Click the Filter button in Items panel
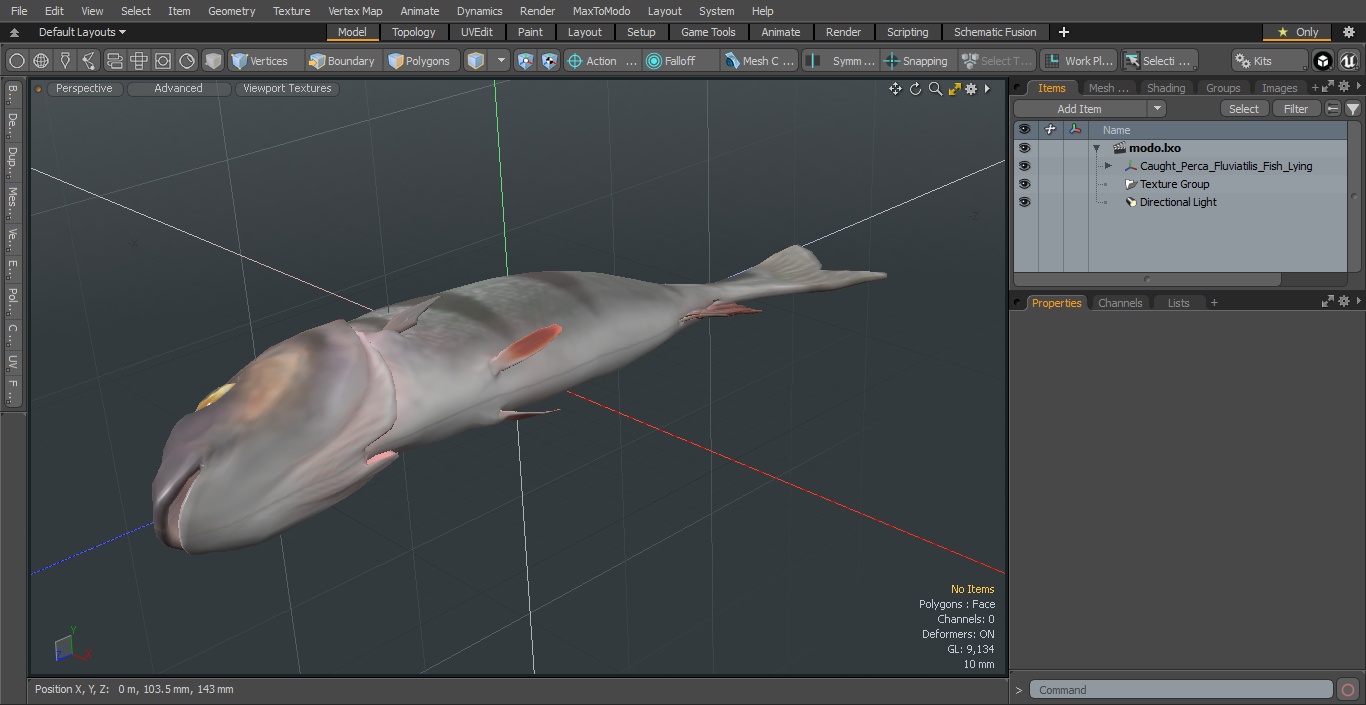The image size is (1366, 705). (x=1296, y=109)
